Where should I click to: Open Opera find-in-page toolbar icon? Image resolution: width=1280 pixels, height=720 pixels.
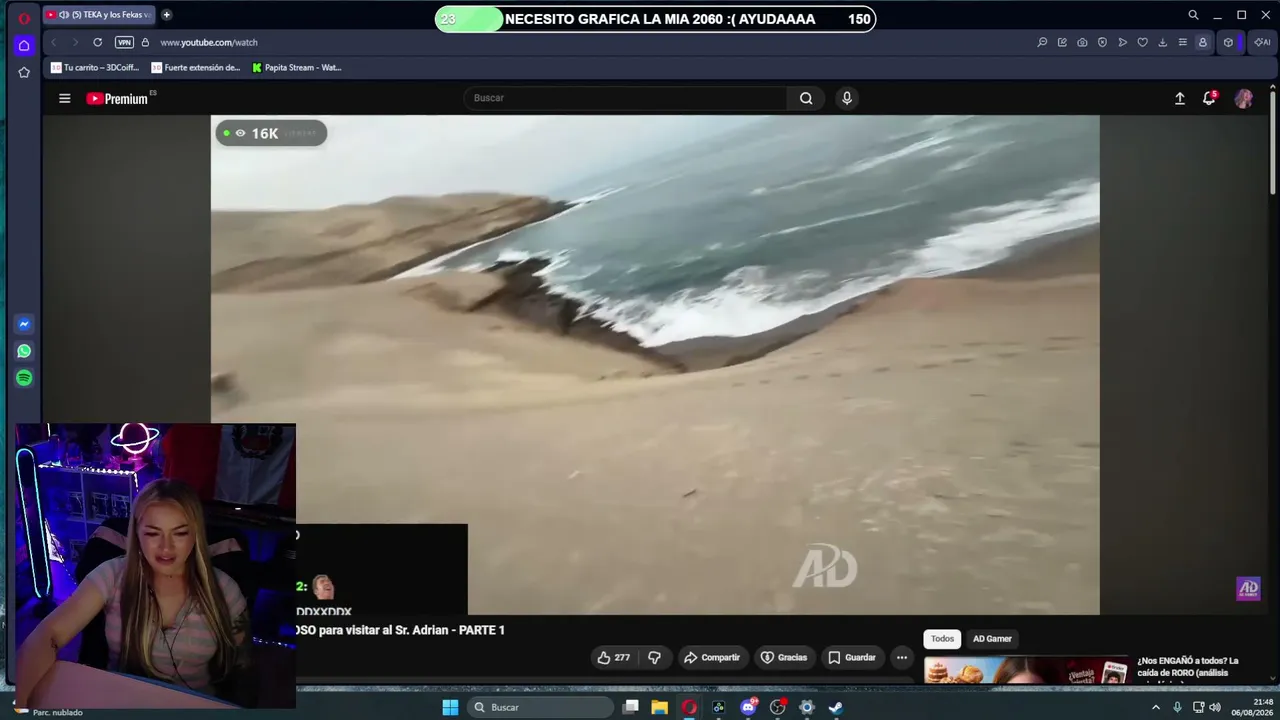[x=1042, y=42]
